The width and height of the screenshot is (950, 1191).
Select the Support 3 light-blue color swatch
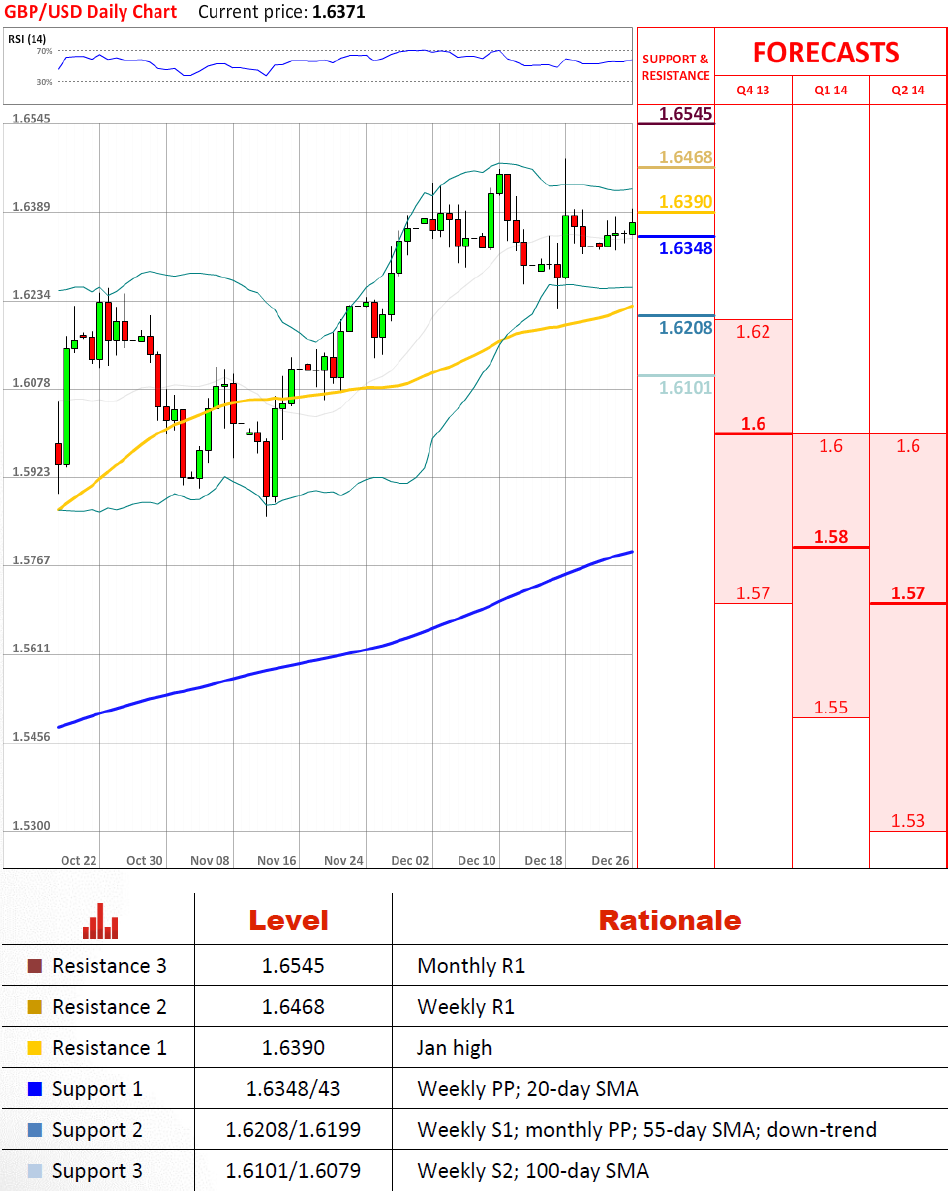34,1171
